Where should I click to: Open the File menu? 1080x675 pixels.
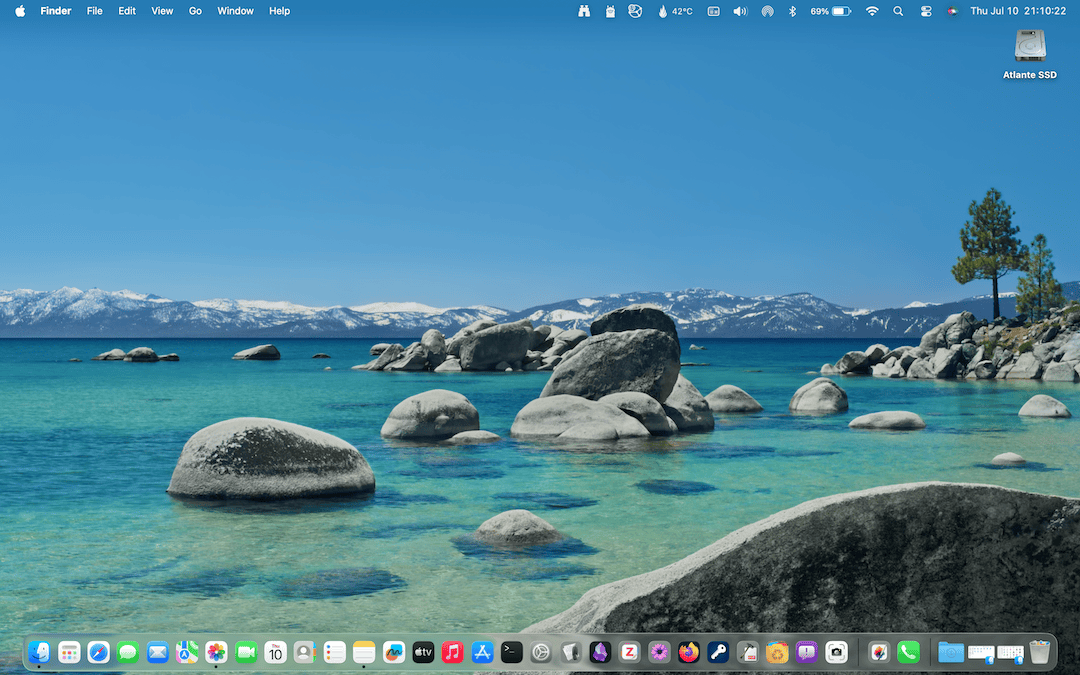pyautogui.click(x=95, y=11)
